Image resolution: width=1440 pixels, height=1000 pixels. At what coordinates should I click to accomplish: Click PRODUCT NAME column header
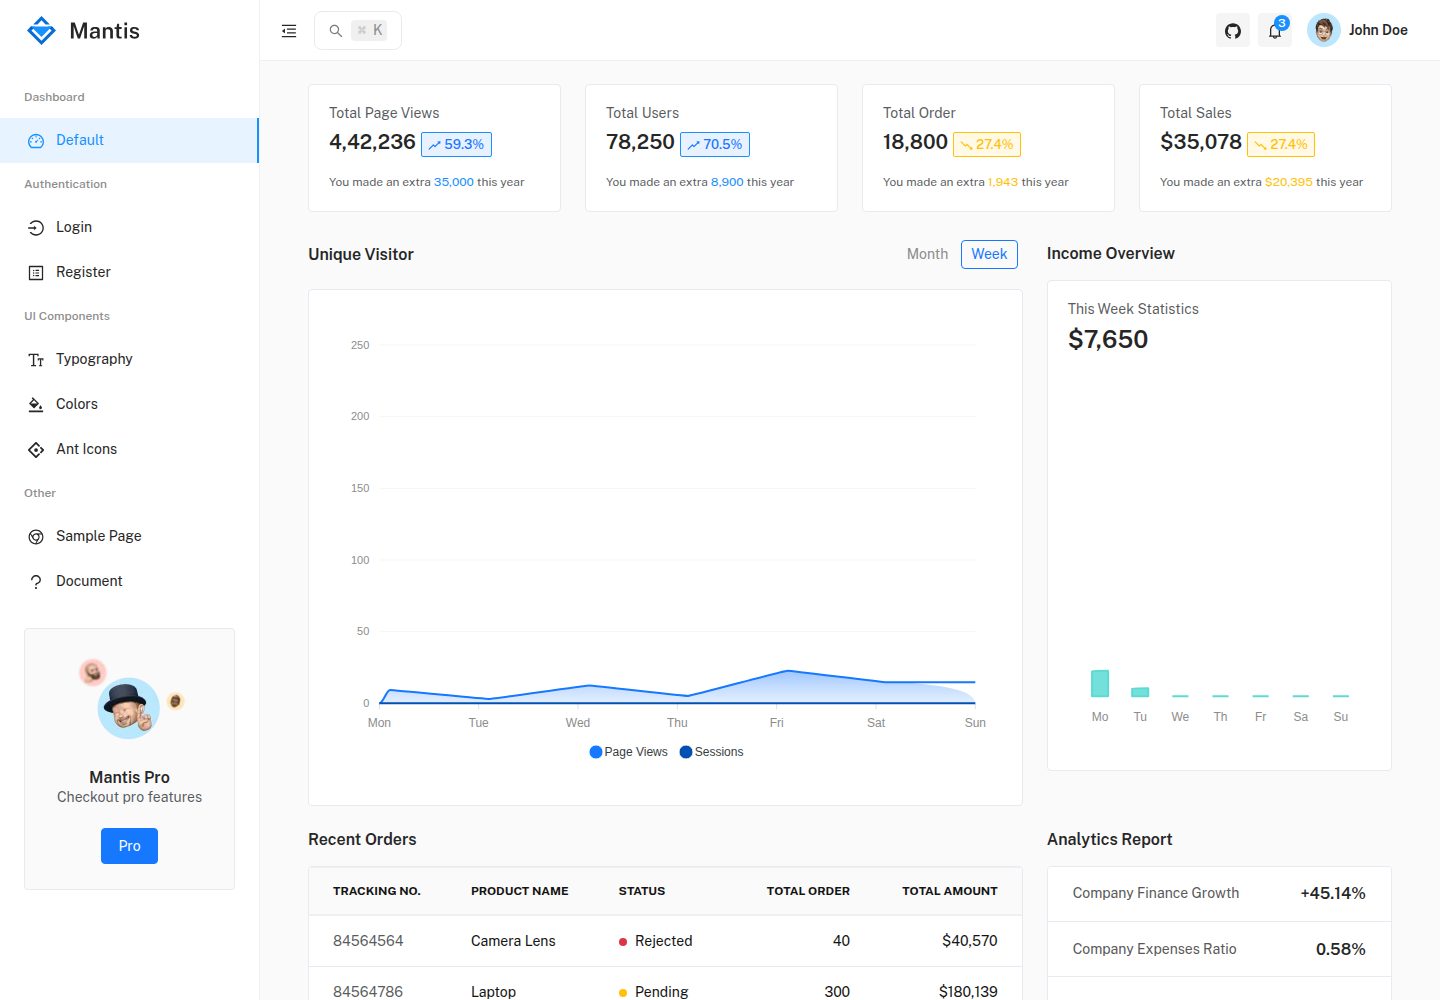coord(520,891)
